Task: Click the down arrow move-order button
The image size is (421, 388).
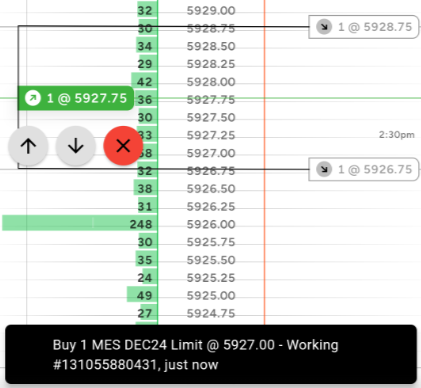Action: (x=76, y=146)
